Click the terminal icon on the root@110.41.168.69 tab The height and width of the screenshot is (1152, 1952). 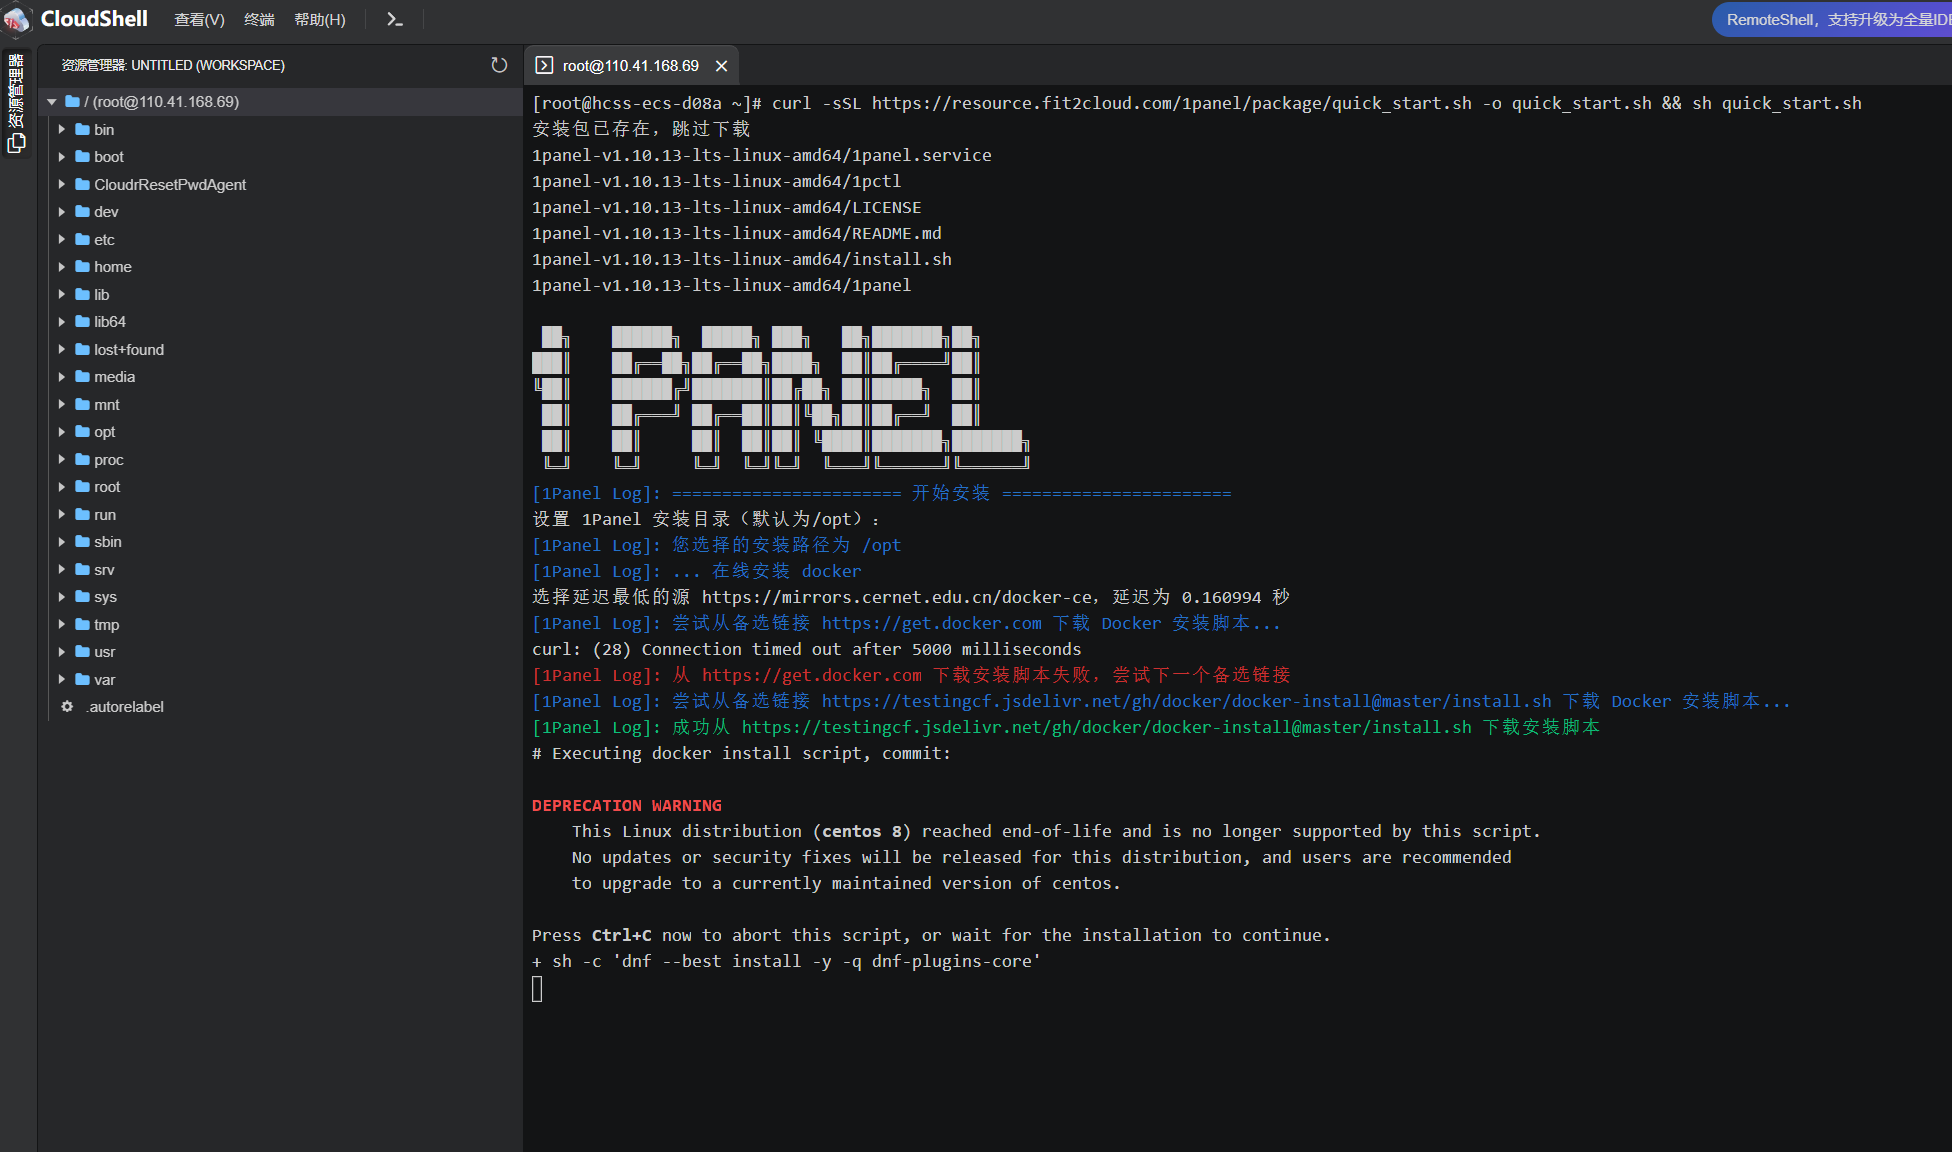[544, 65]
